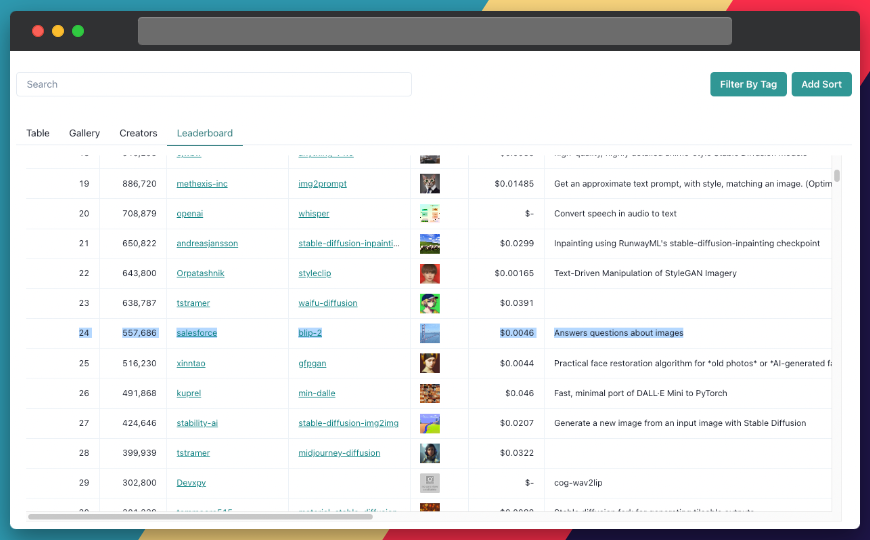The height and width of the screenshot is (540, 870).
Task: Open the methexis-inc creator link
Action: [202, 184]
